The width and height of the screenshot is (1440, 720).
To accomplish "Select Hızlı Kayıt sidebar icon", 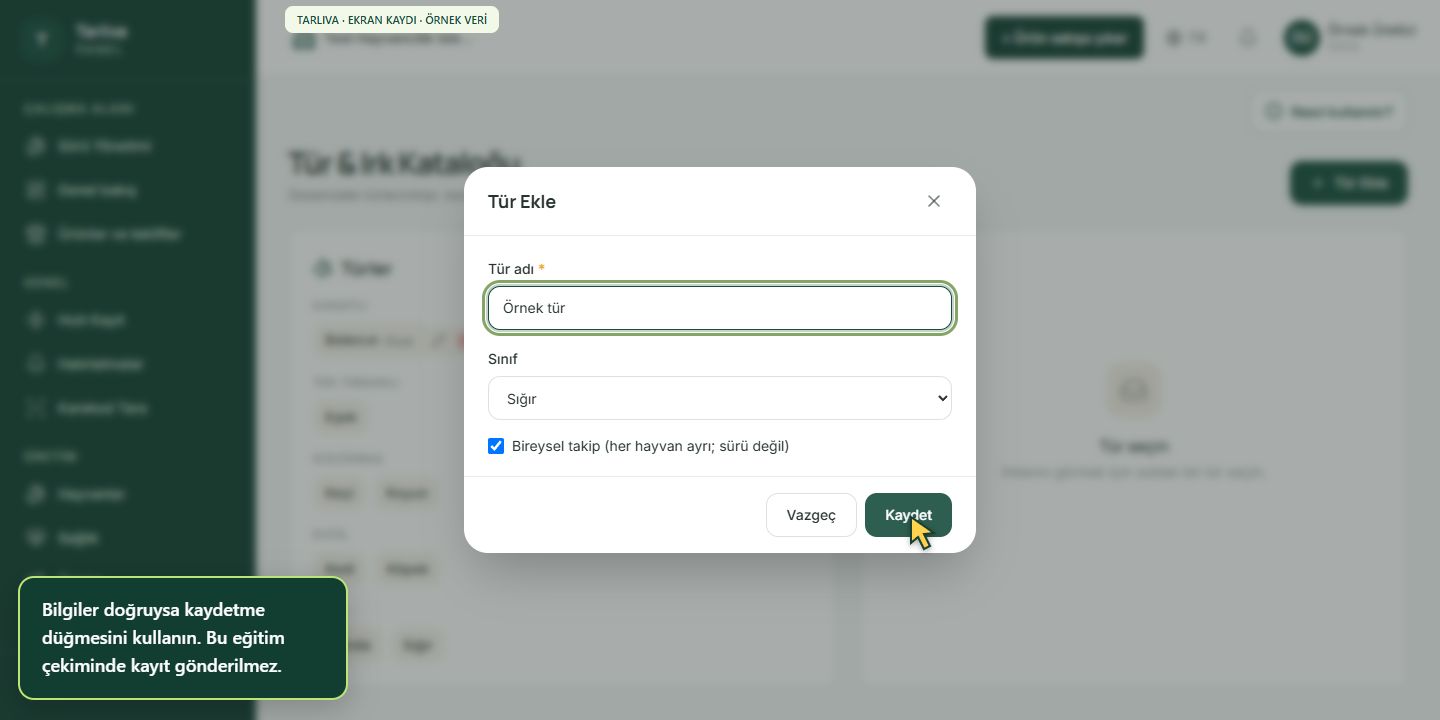I will tap(37, 321).
